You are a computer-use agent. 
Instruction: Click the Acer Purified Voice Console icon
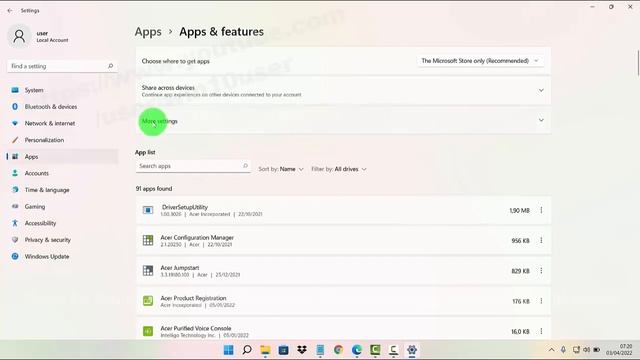click(x=148, y=331)
